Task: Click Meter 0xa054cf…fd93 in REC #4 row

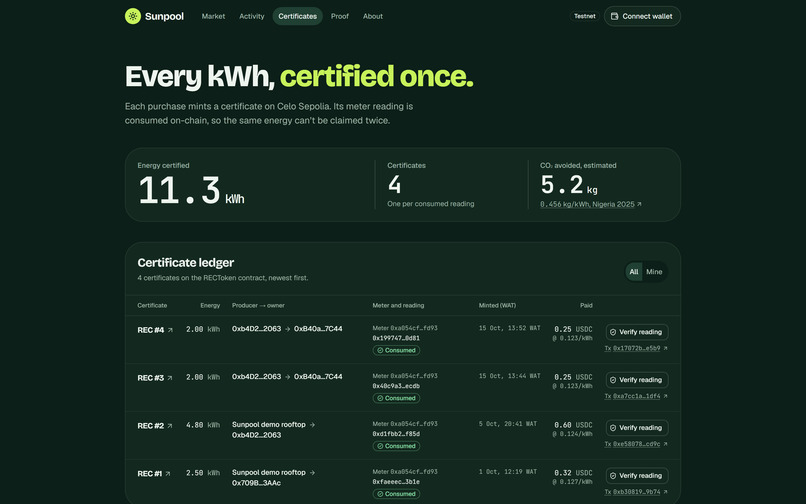Action: point(405,328)
